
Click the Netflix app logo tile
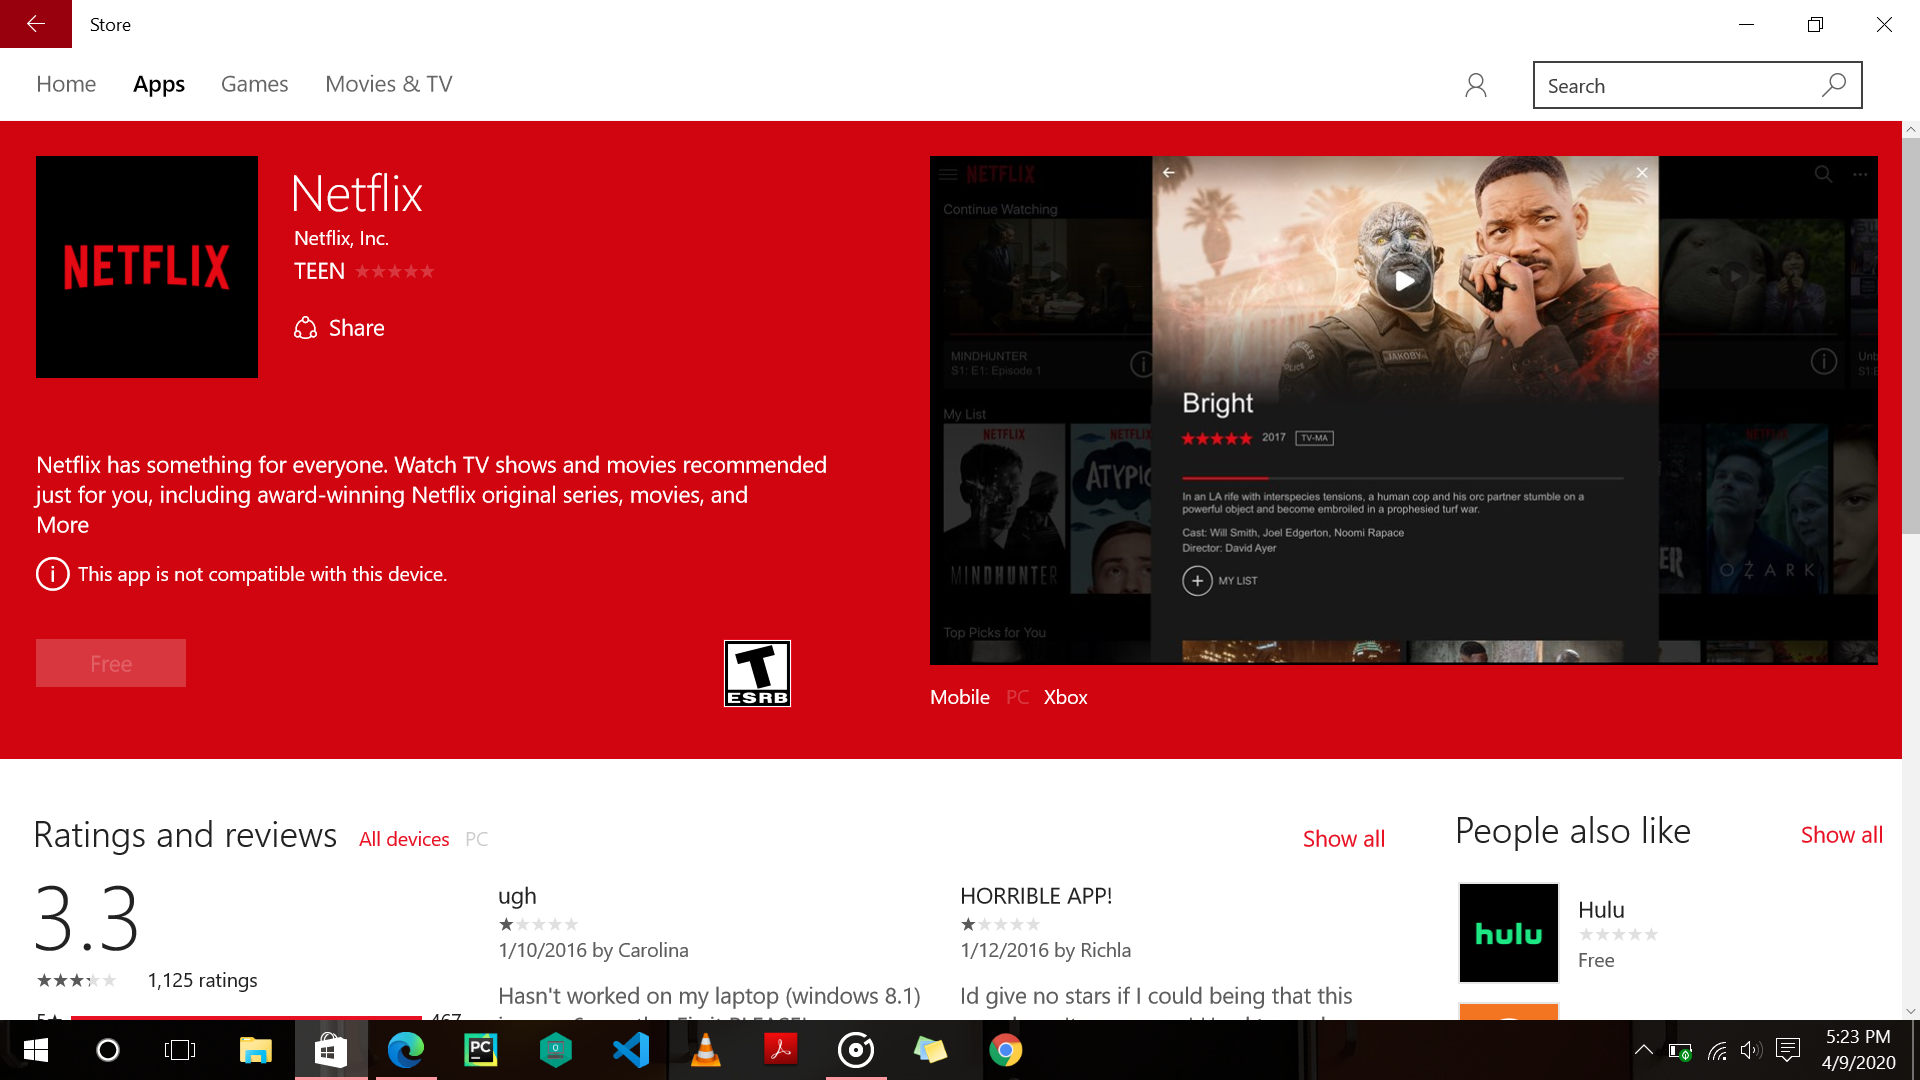tap(147, 267)
